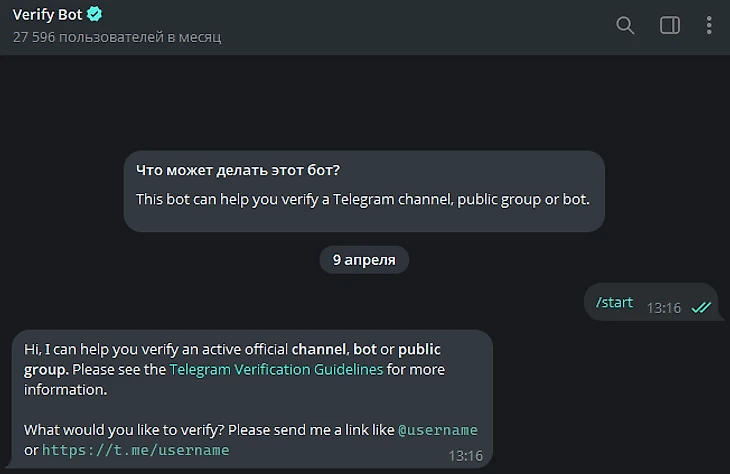Click the blue verified badge next to Verify Bot
Screen dimensions: 730x474
pos(95,15)
